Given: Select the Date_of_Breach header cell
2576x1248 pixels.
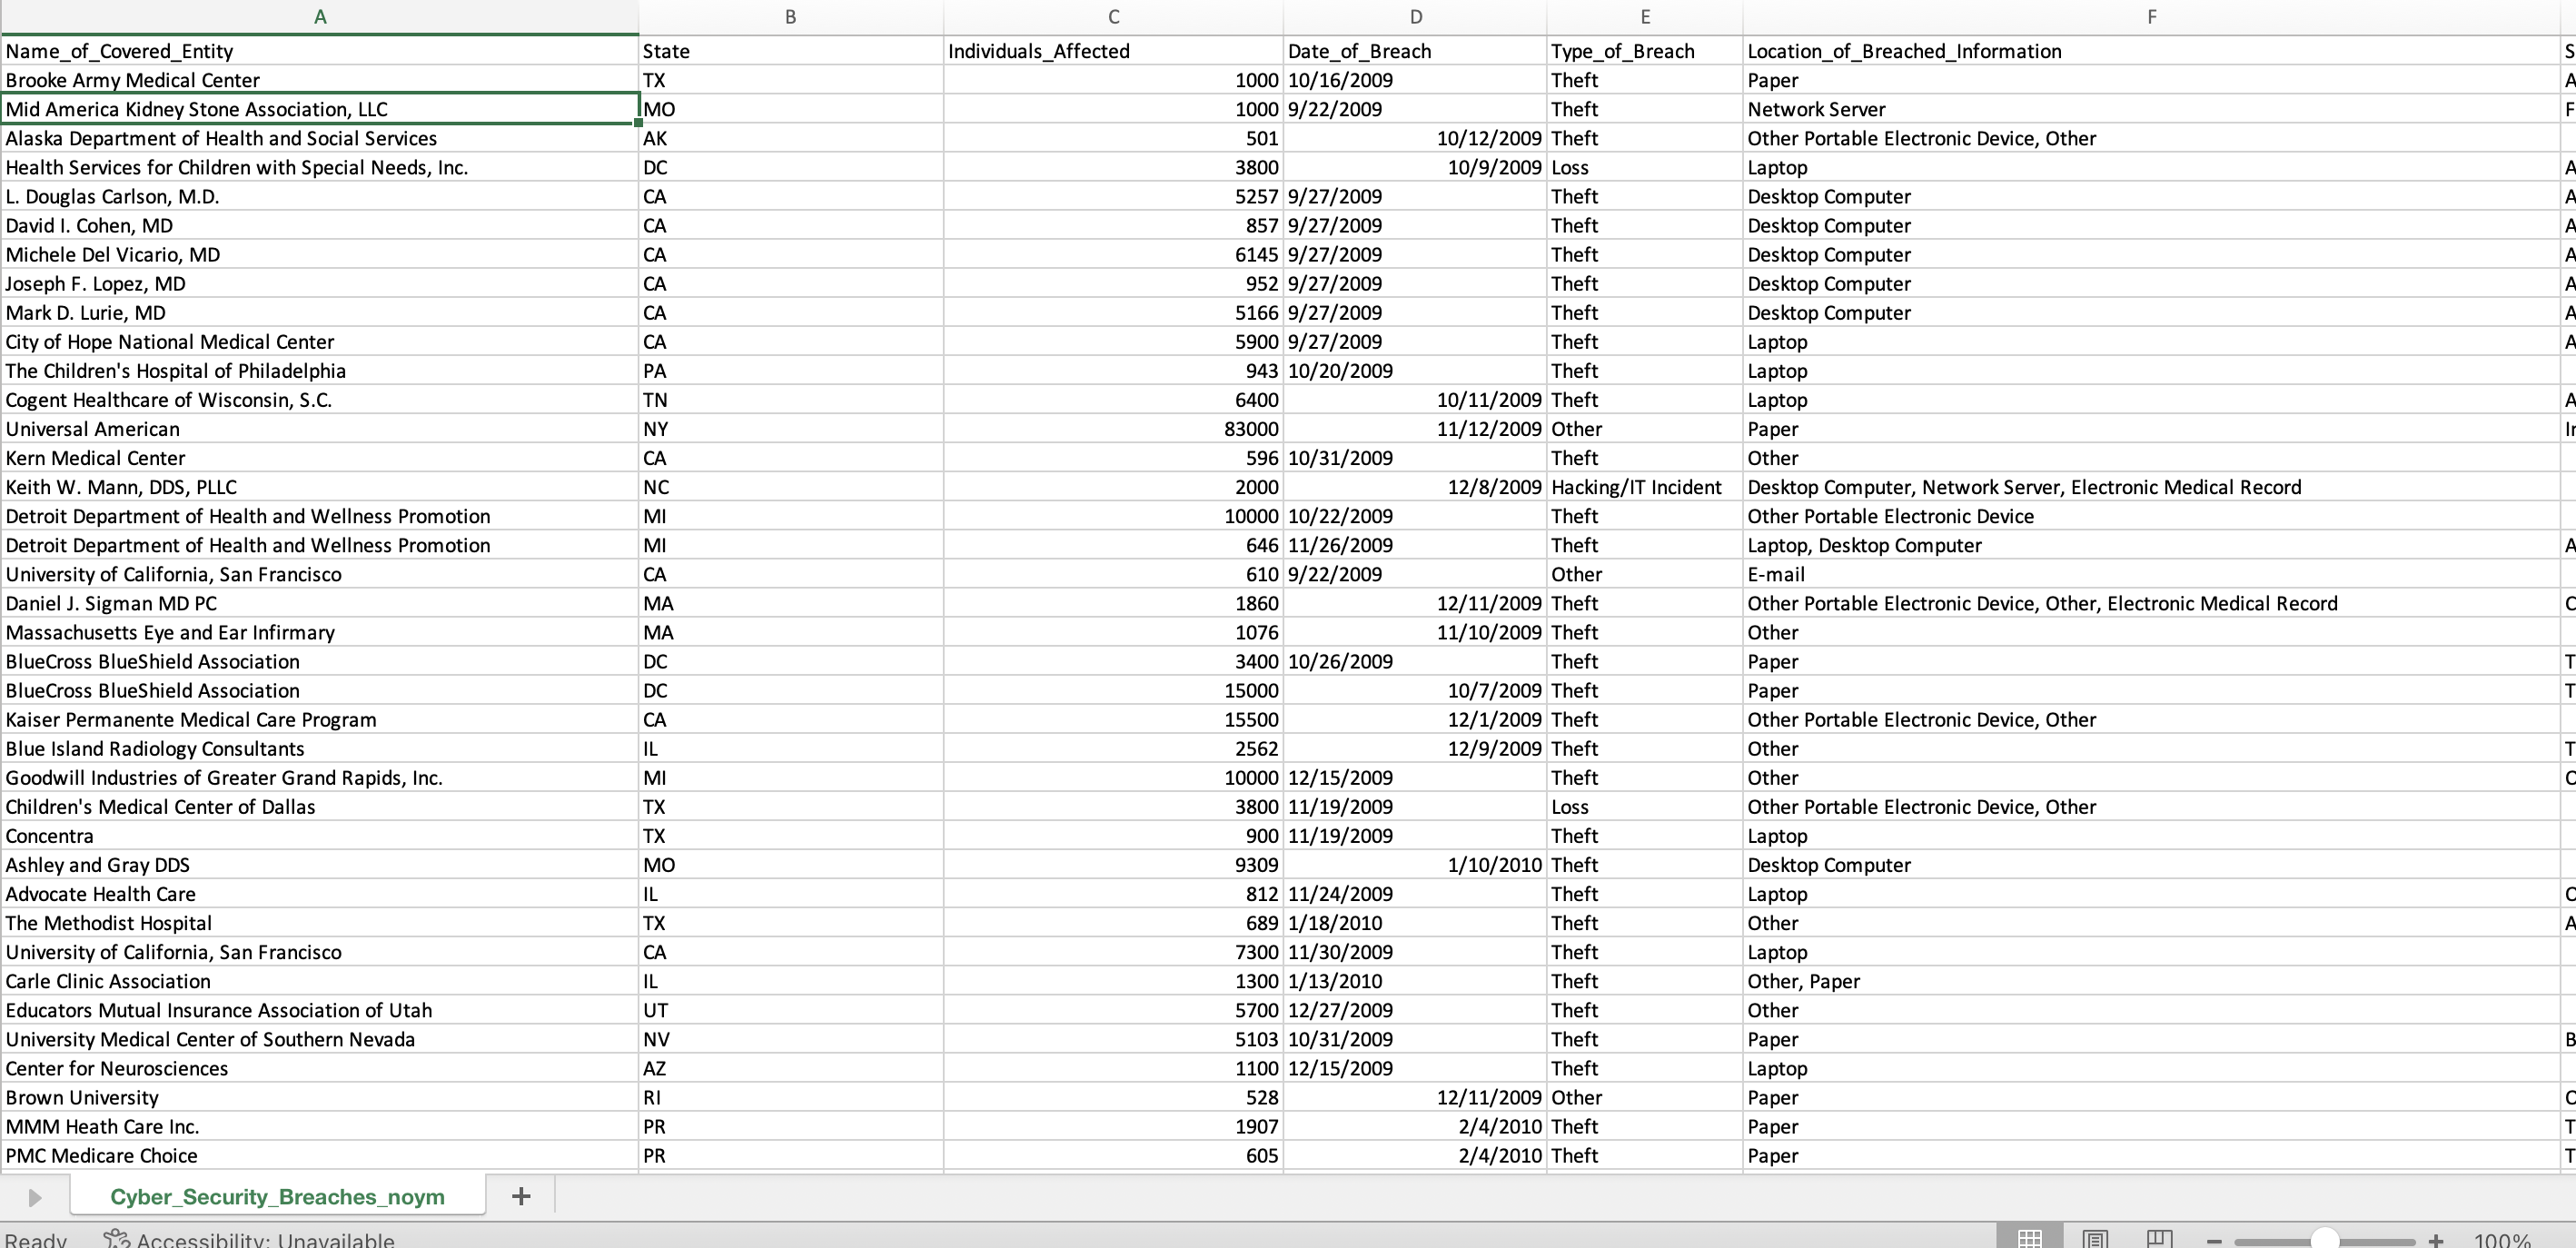Looking at the screenshot, I should click(1415, 51).
